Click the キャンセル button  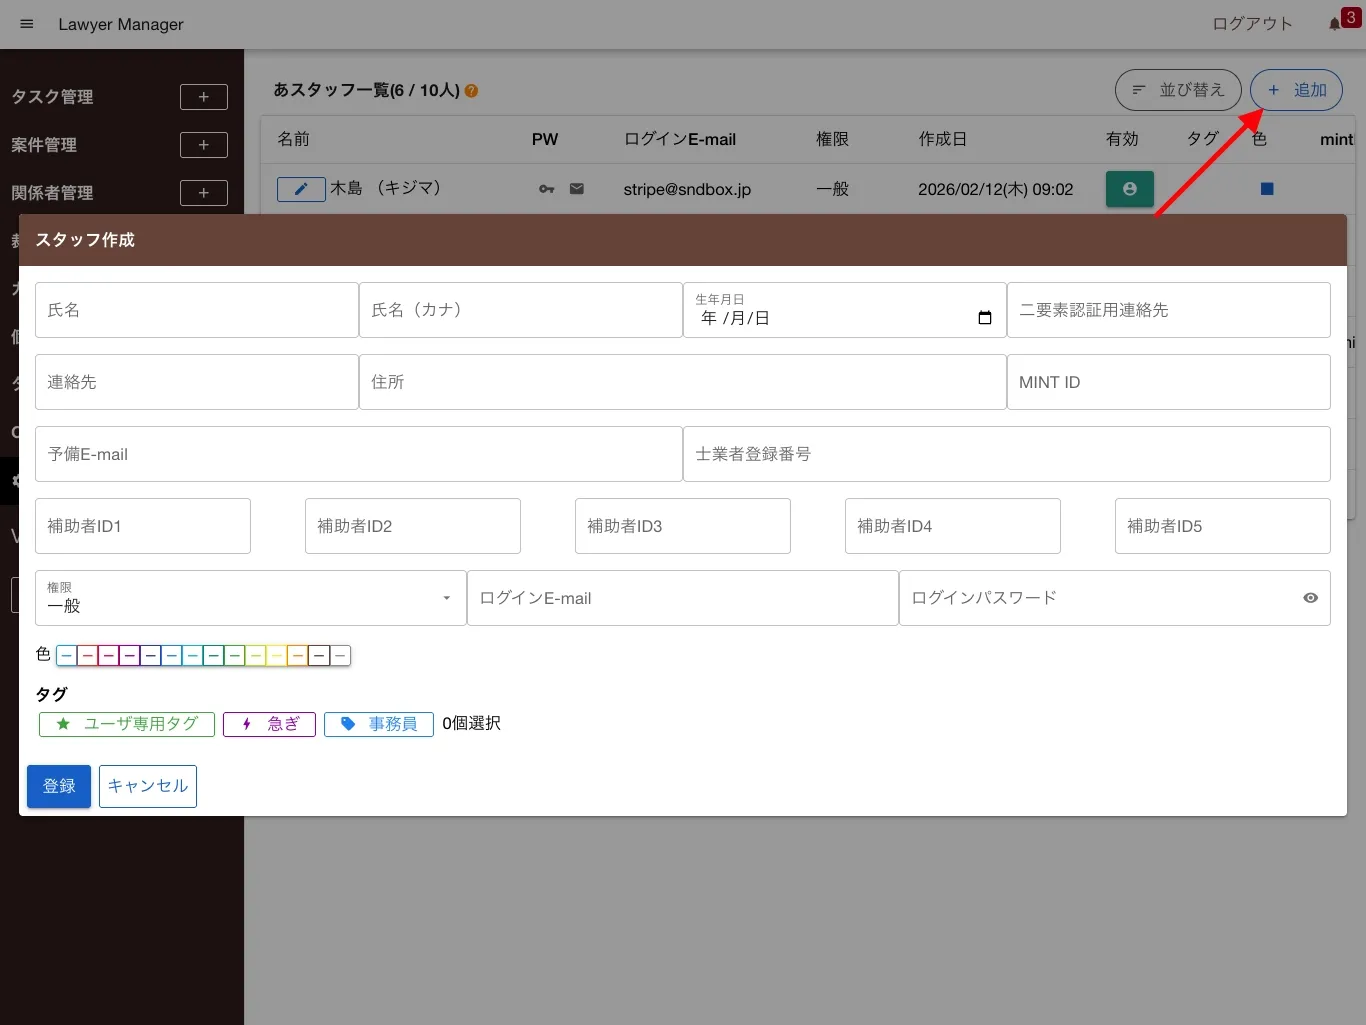pos(148,786)
